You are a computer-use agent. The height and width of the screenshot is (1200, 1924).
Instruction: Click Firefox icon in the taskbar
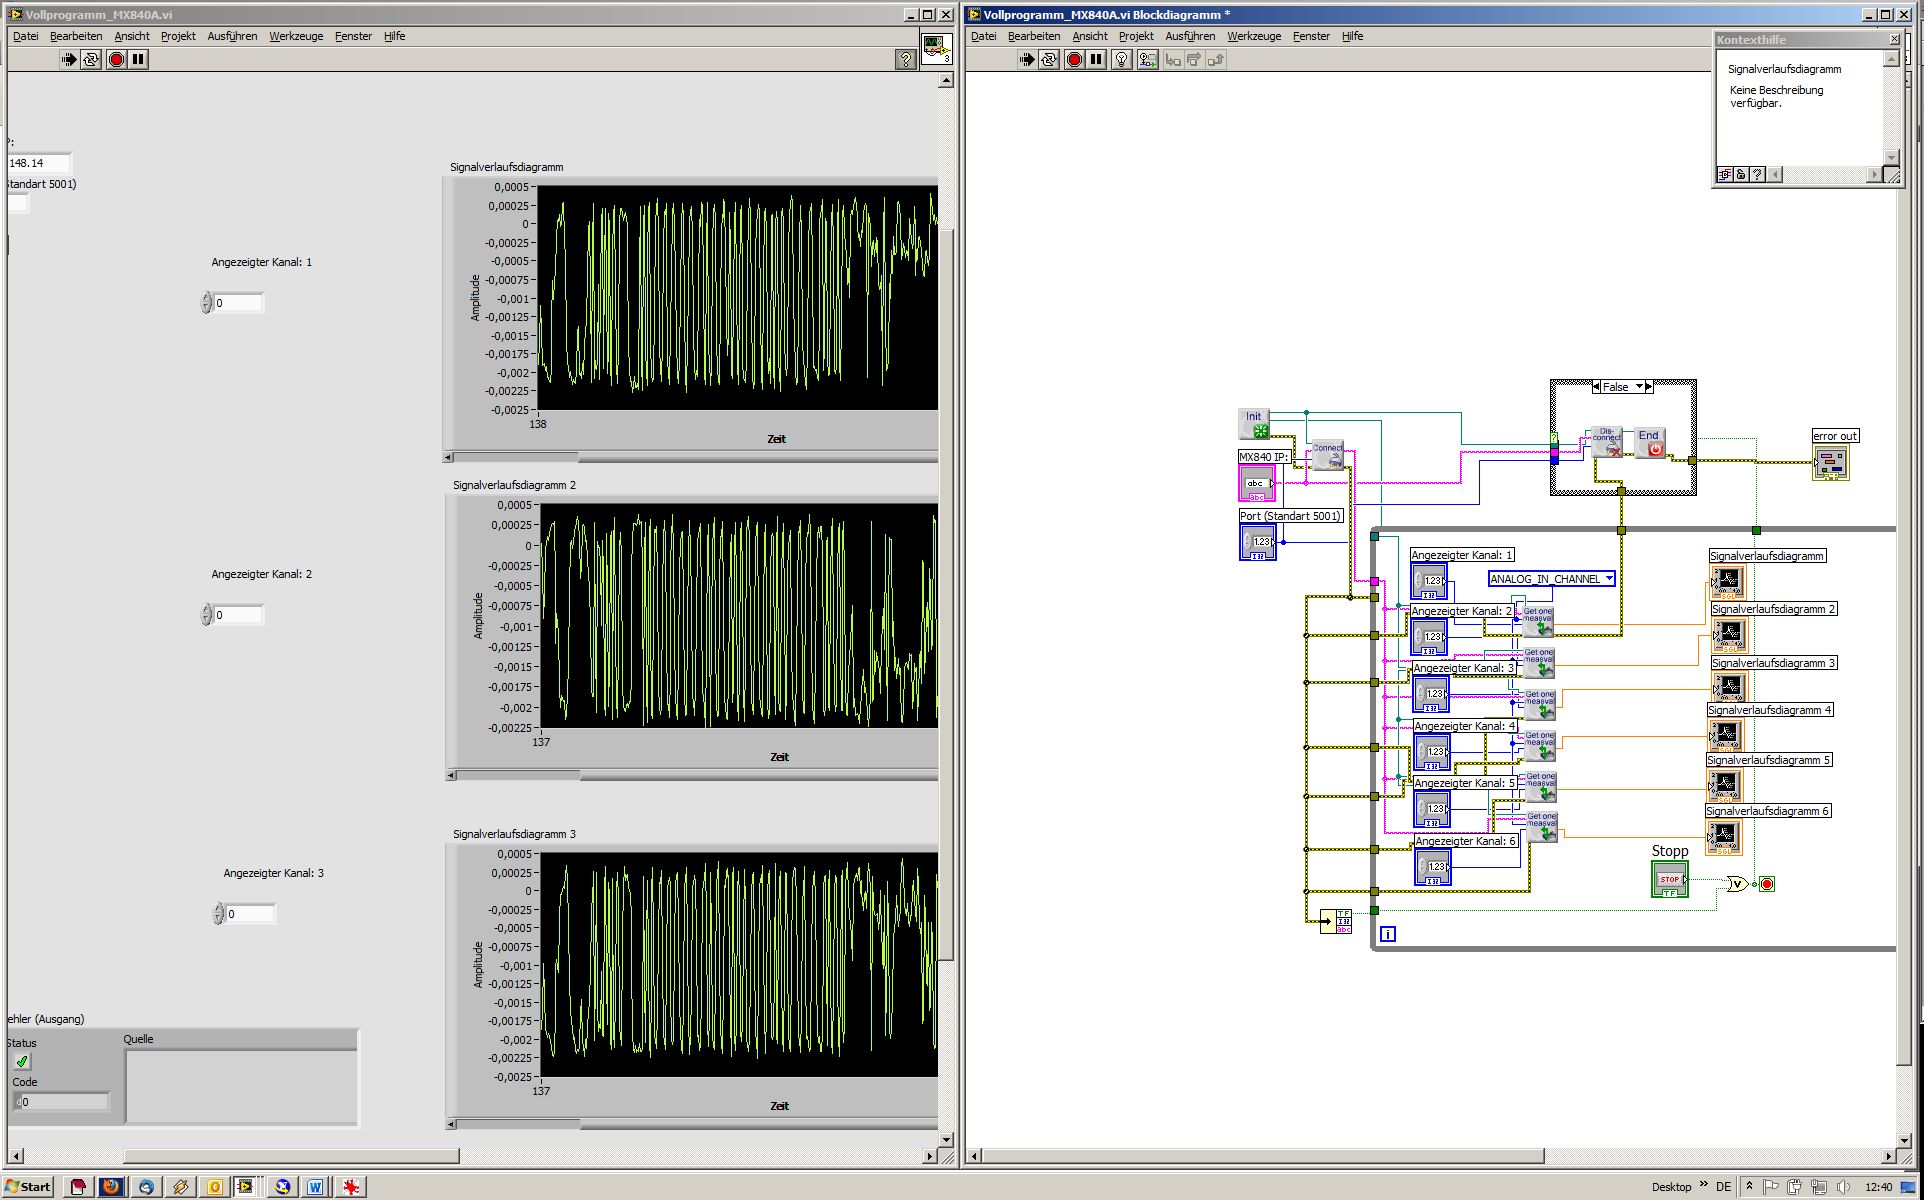(x=111, y=1187)
